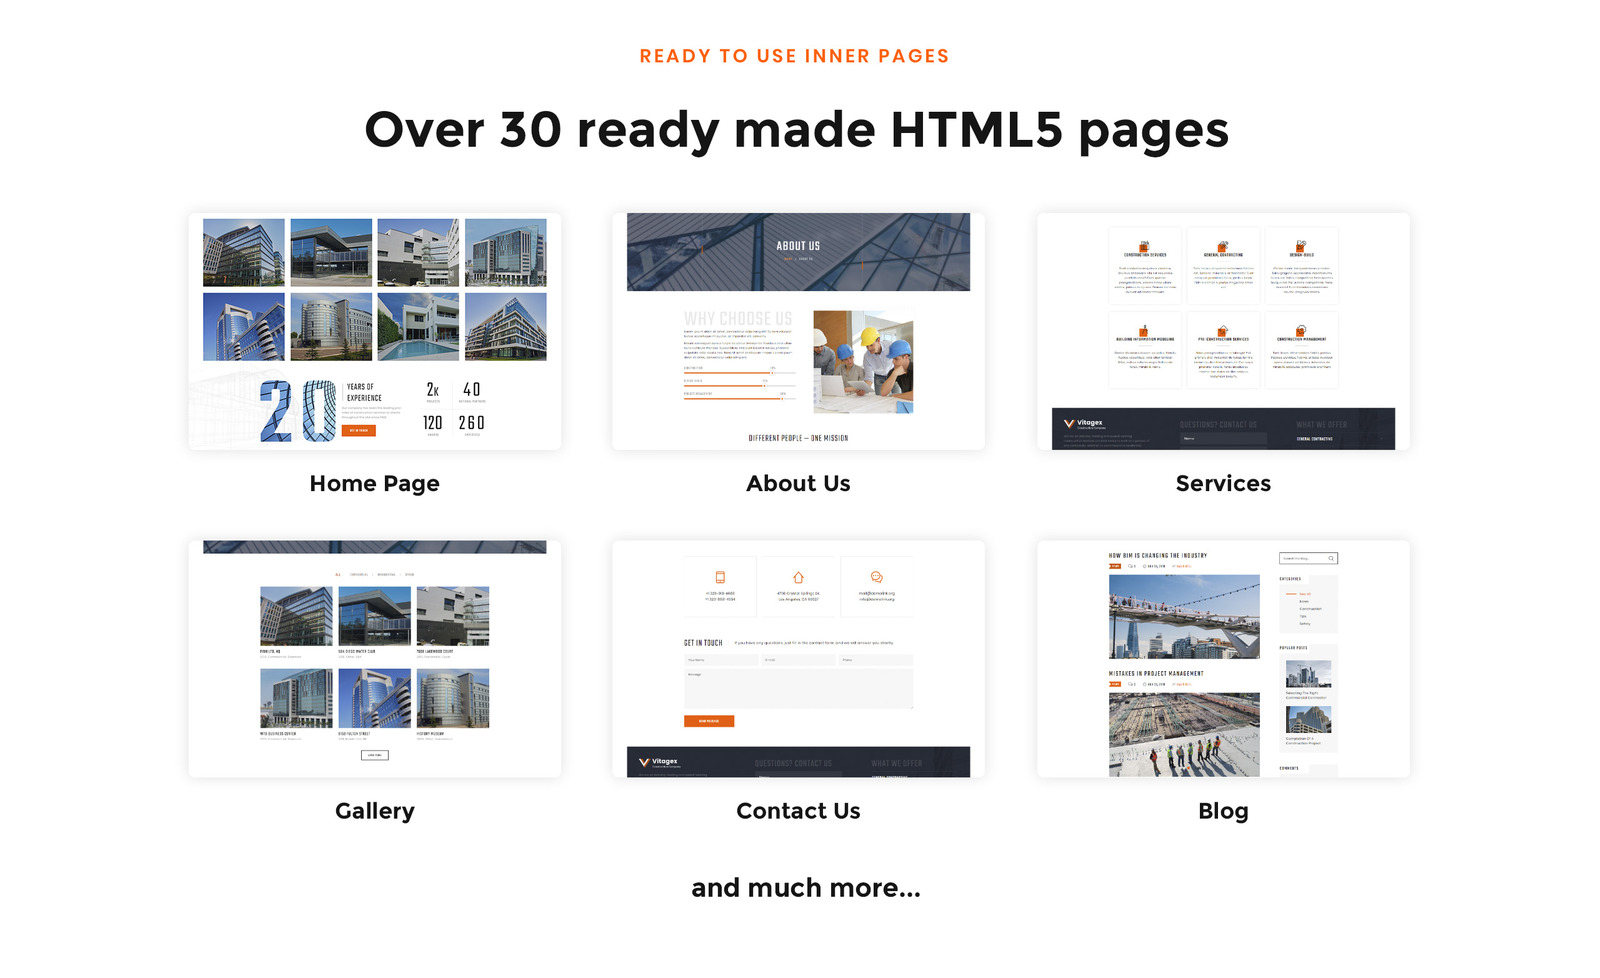The width and height of the screenshot is (1600, 978).
Task: Select the All filter tab in Gallery
Action: point(337,574)
